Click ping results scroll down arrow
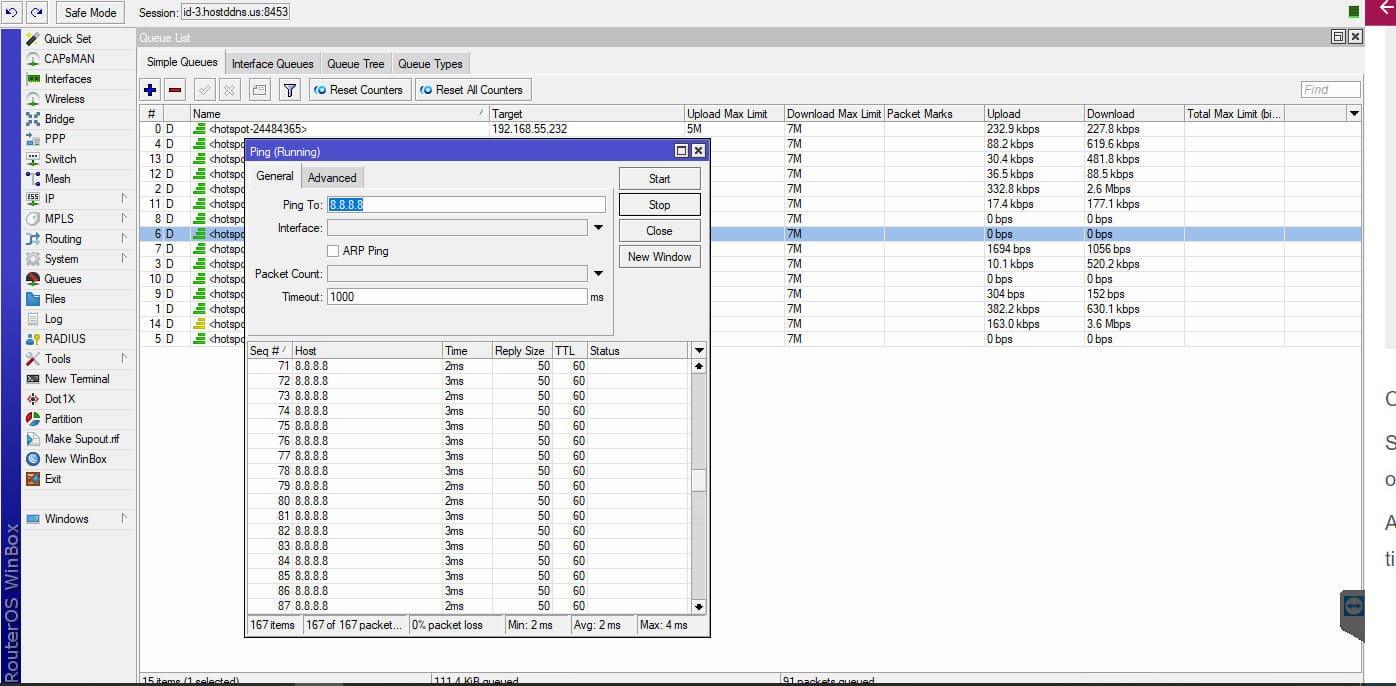1396x686 pixels. [x=698, y=607]
